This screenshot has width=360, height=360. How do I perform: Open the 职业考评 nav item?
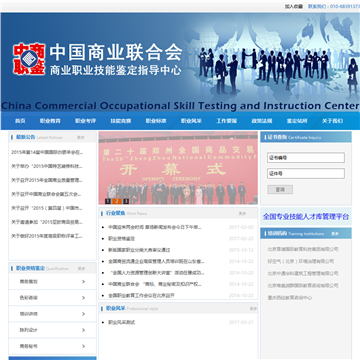click(85, 121)
